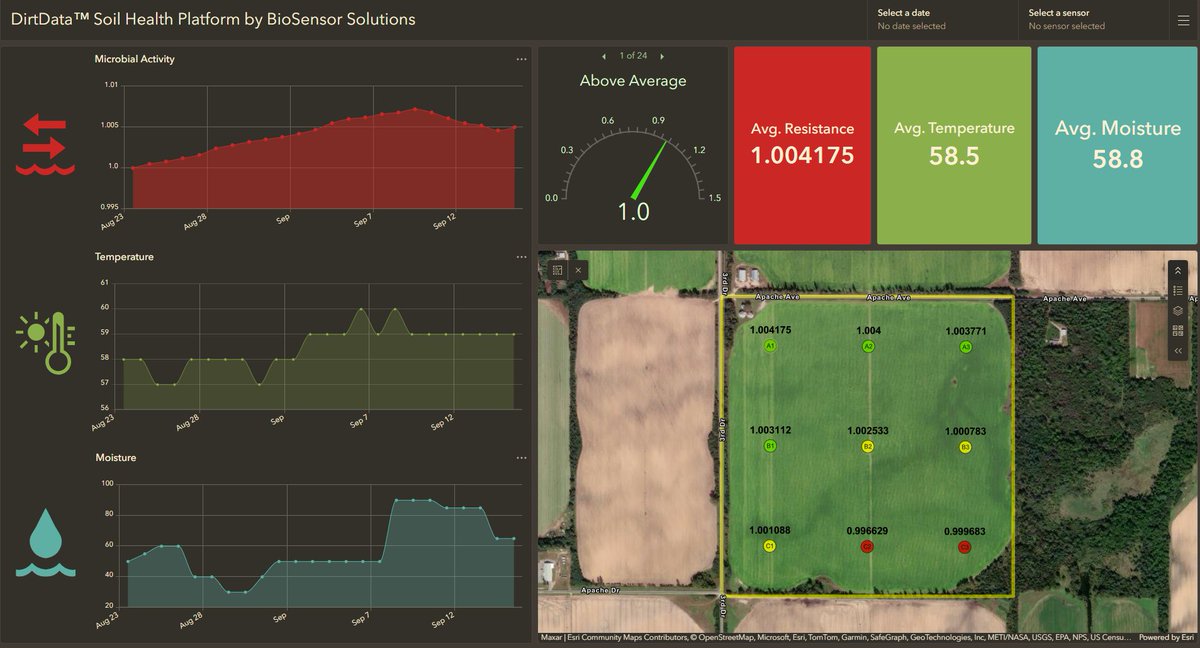Viewport: 1200px width, 648px height.
Task: Click the sun thermometer temperature icon
Action: [45, 343]
